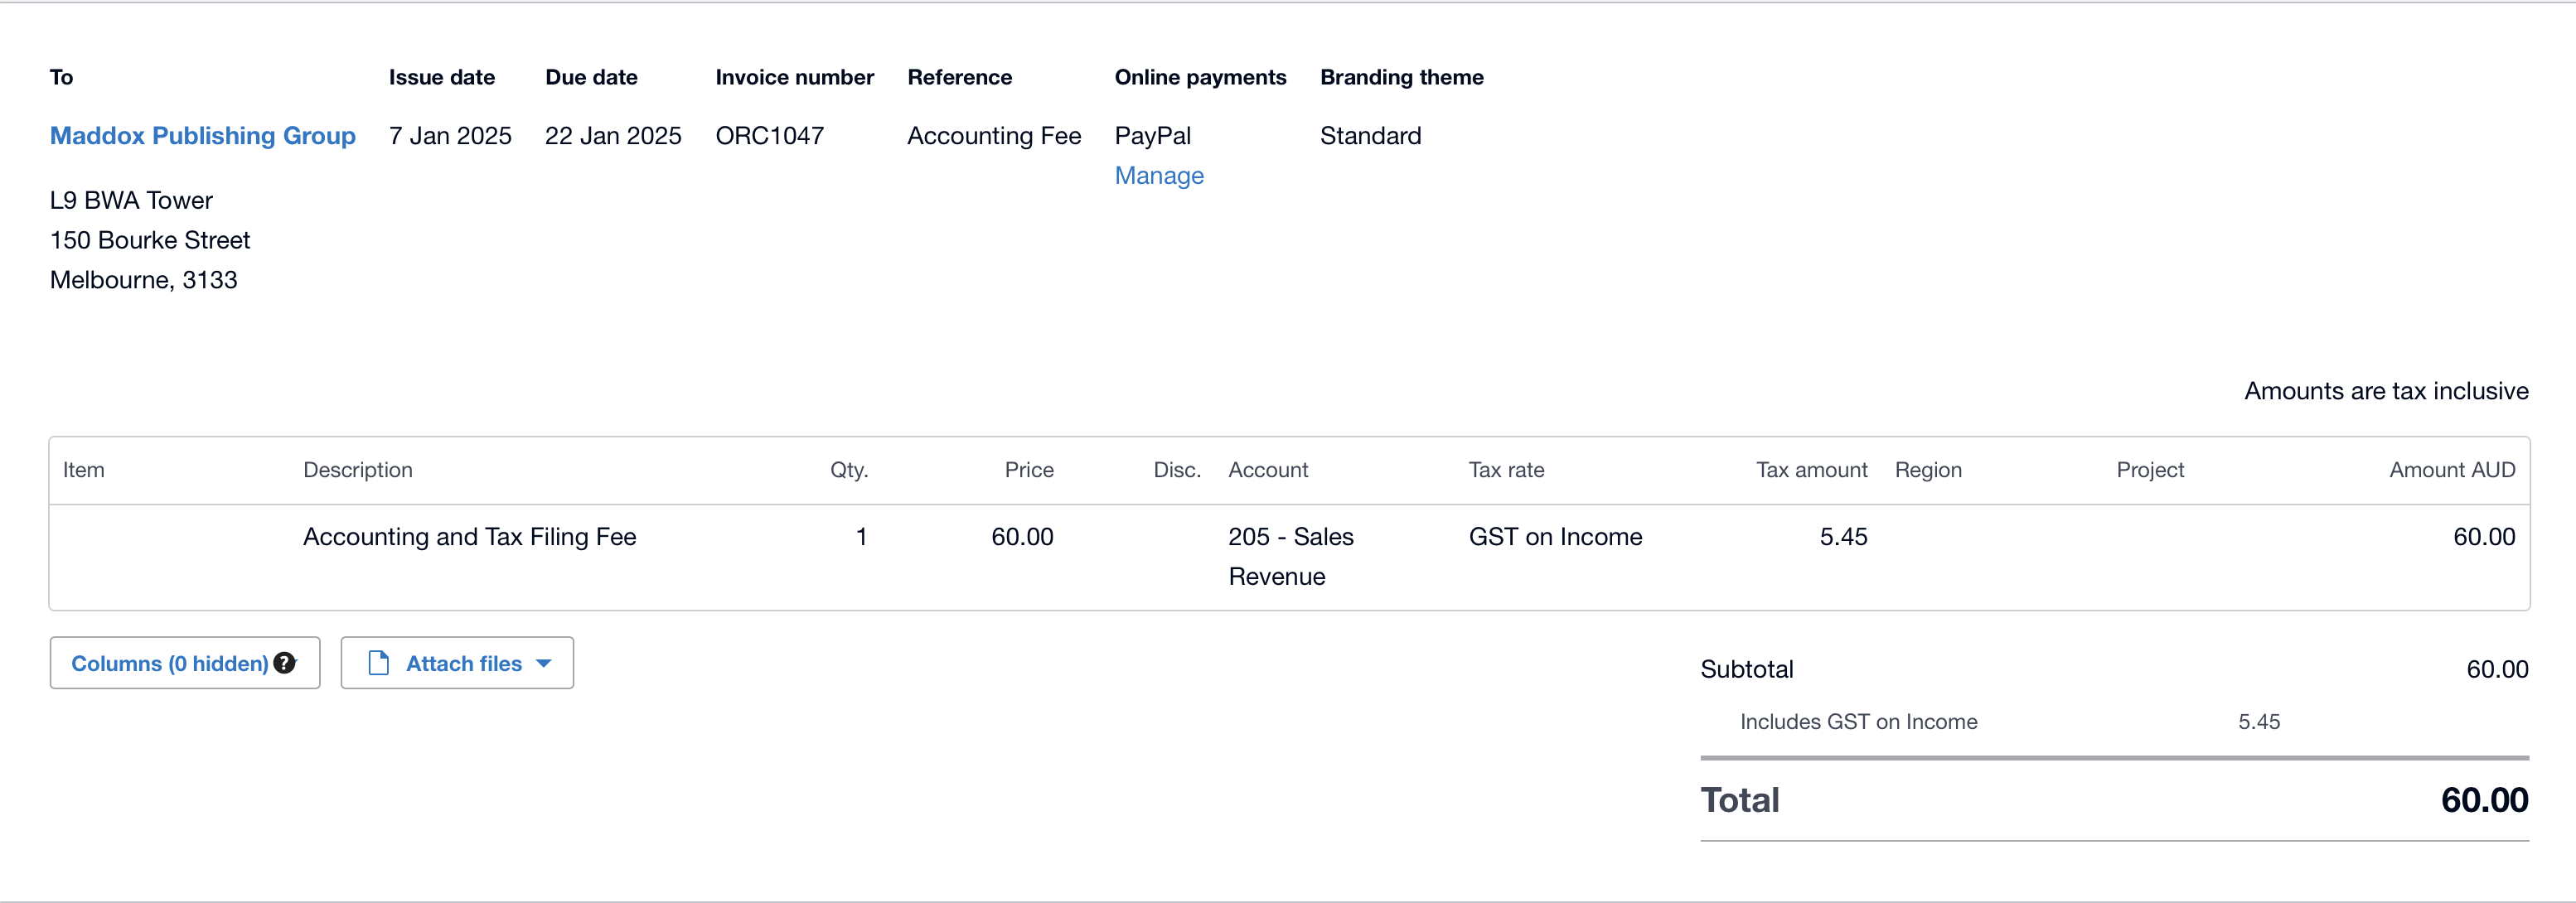
Task: Click Columns (0 hidden) button
Action: point(169,663)
